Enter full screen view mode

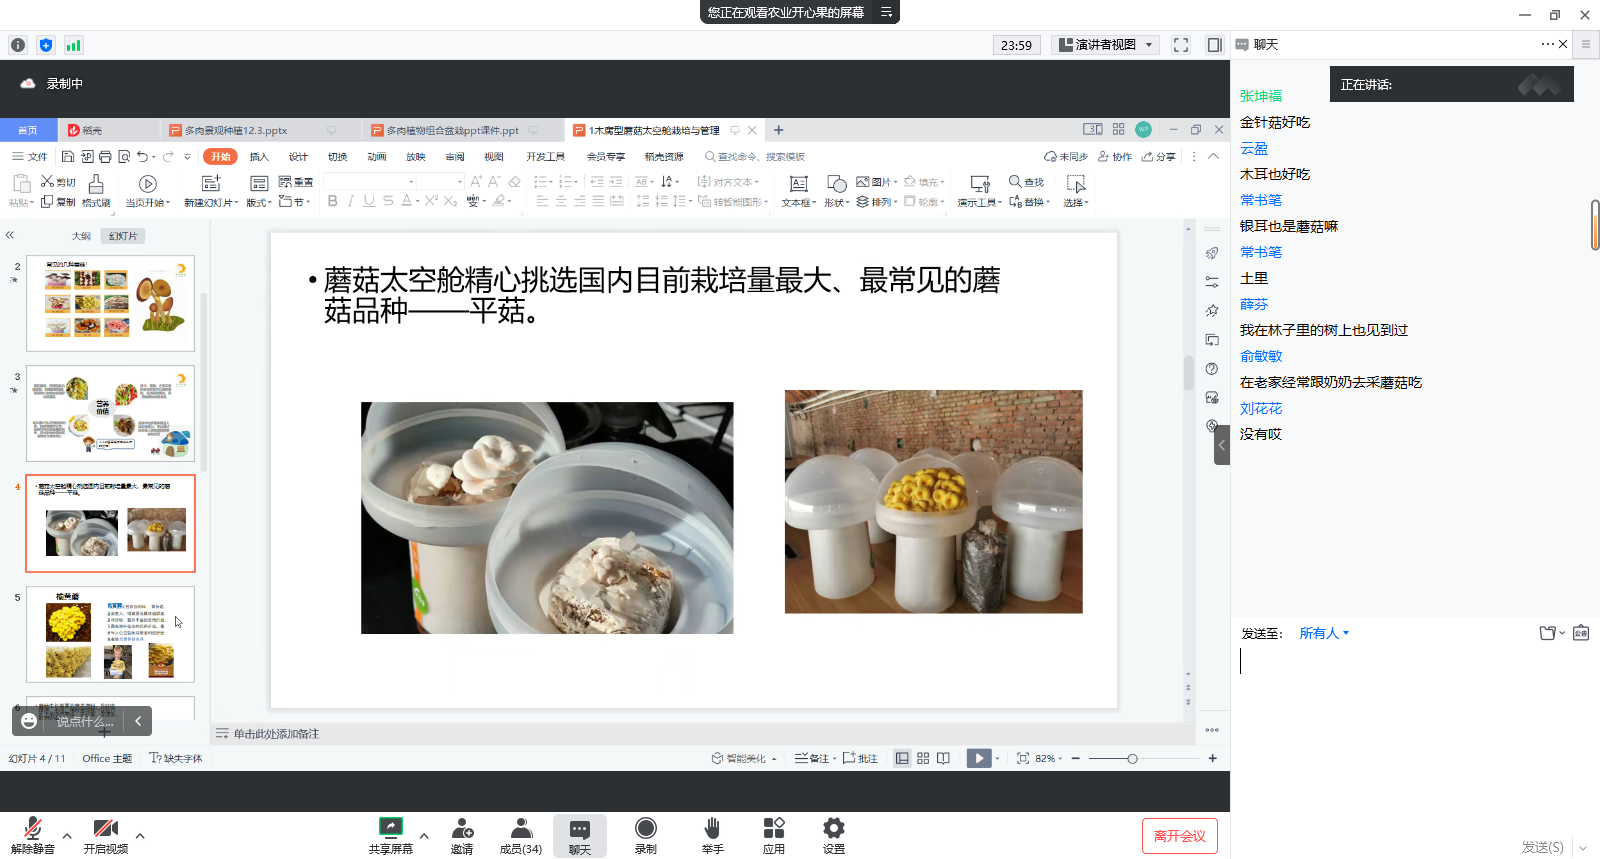click(x=1181, y=45)
